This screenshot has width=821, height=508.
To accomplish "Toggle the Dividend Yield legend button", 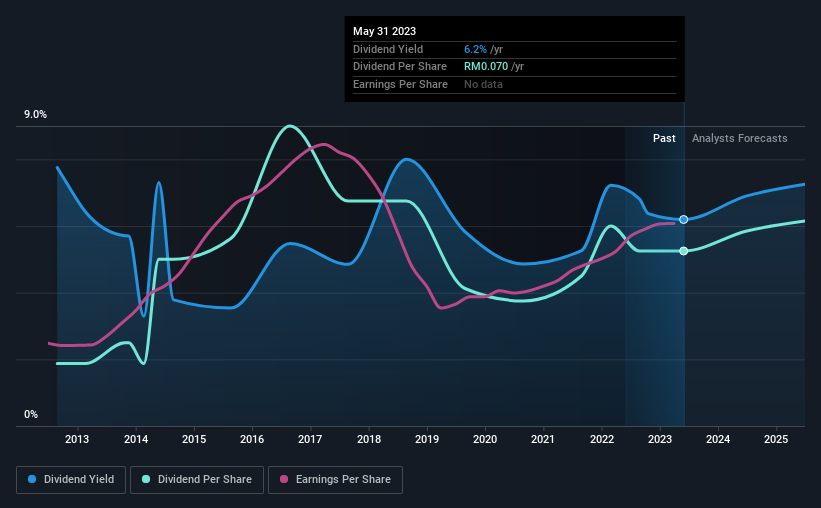I will pos(71,480).
